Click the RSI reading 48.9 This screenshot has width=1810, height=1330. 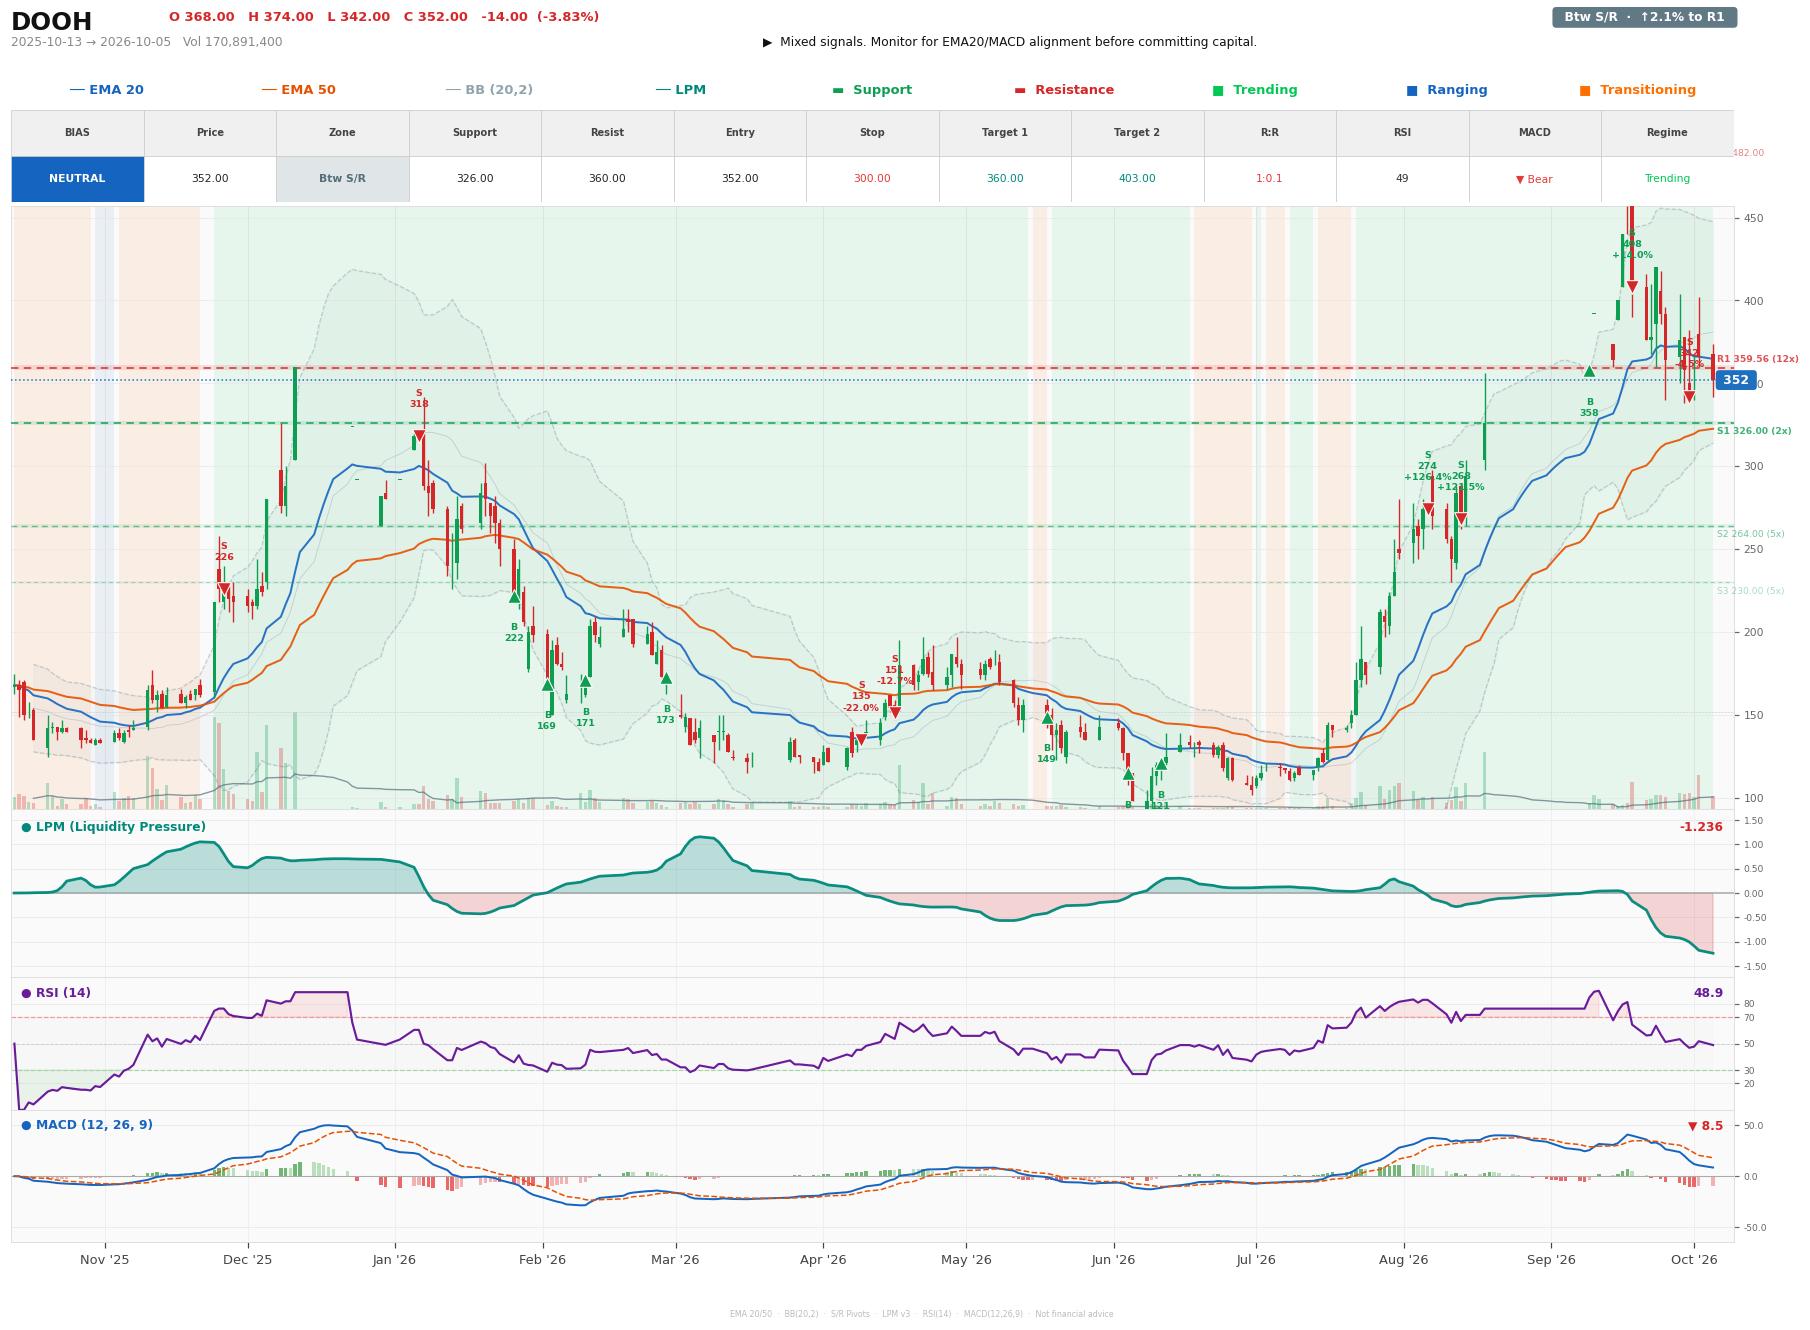pos(1708,993)
